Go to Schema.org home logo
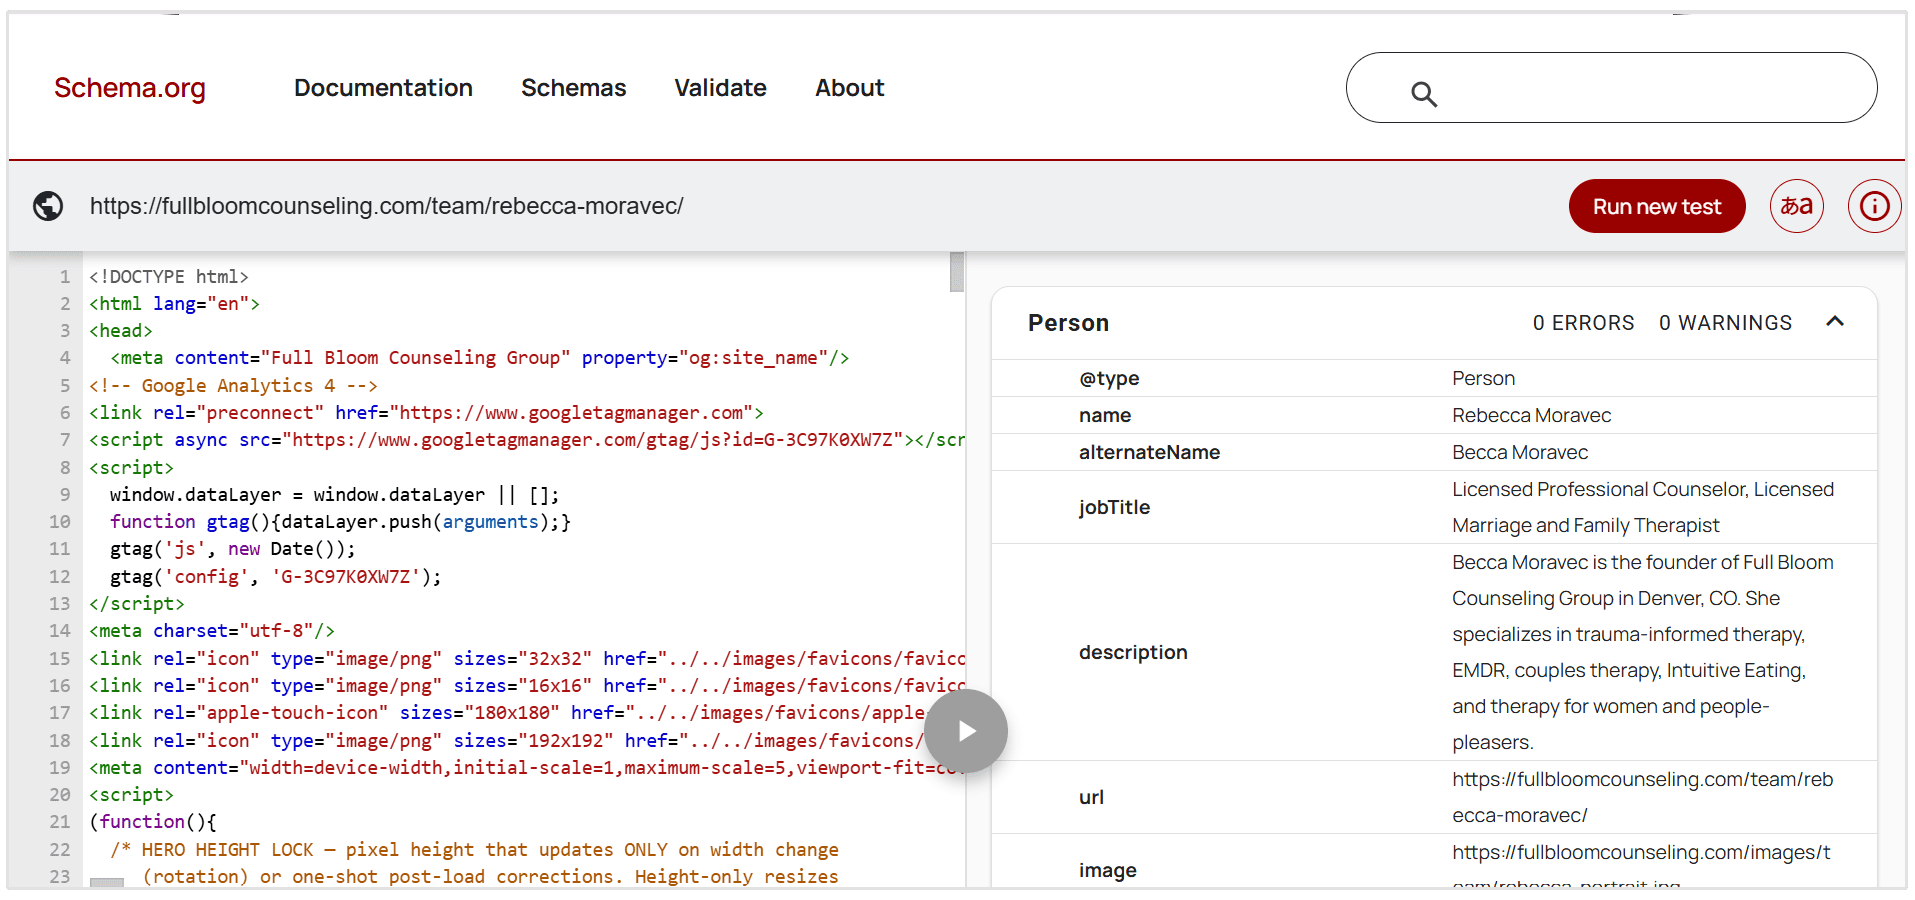Viewport: 1915px width, 900px height. [130, 88]
